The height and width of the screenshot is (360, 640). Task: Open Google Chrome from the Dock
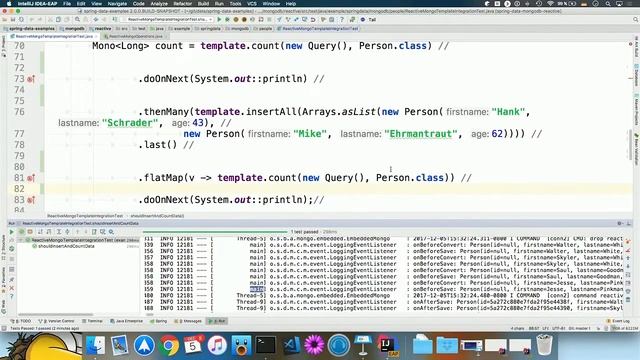click(x=169, y=345)
